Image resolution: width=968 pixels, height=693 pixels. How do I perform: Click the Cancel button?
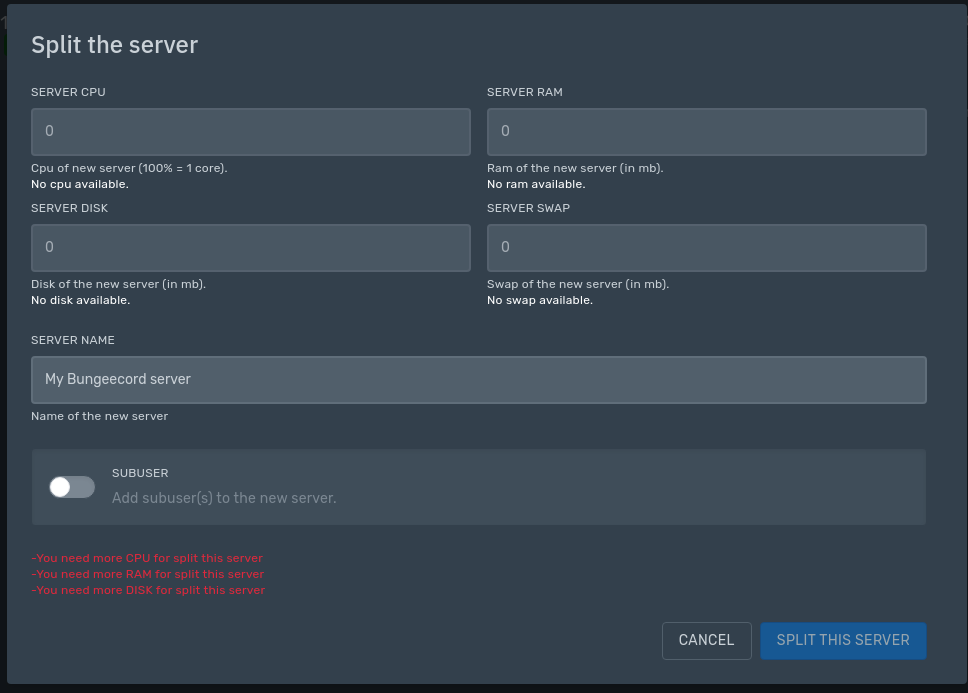pos(706,641)
